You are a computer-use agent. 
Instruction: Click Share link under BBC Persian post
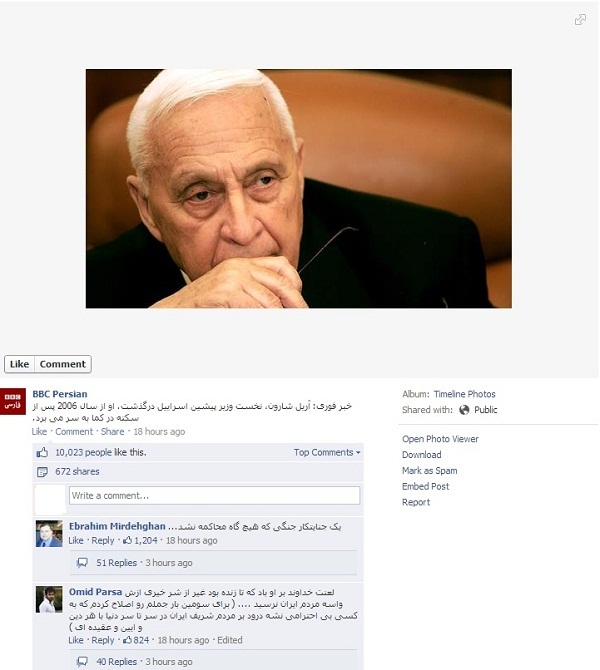pyautogui.click(x=112, y=432)
